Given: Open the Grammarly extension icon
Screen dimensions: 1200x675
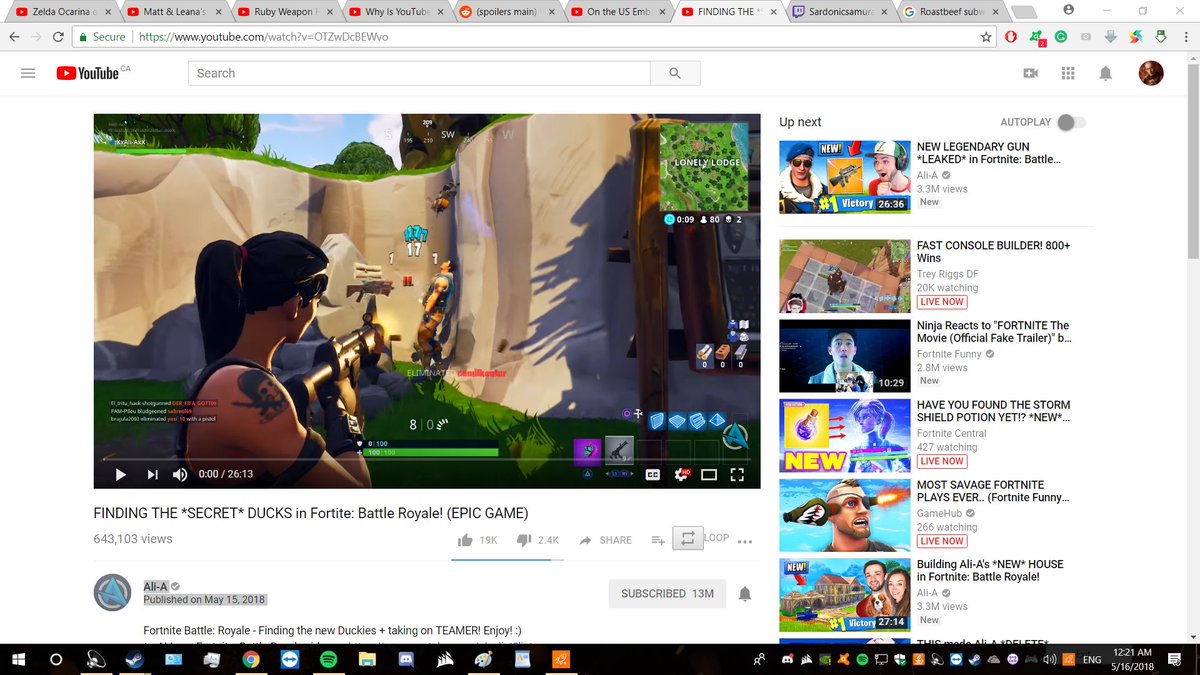Looking at the screenshot, I should pos(1061,37).
